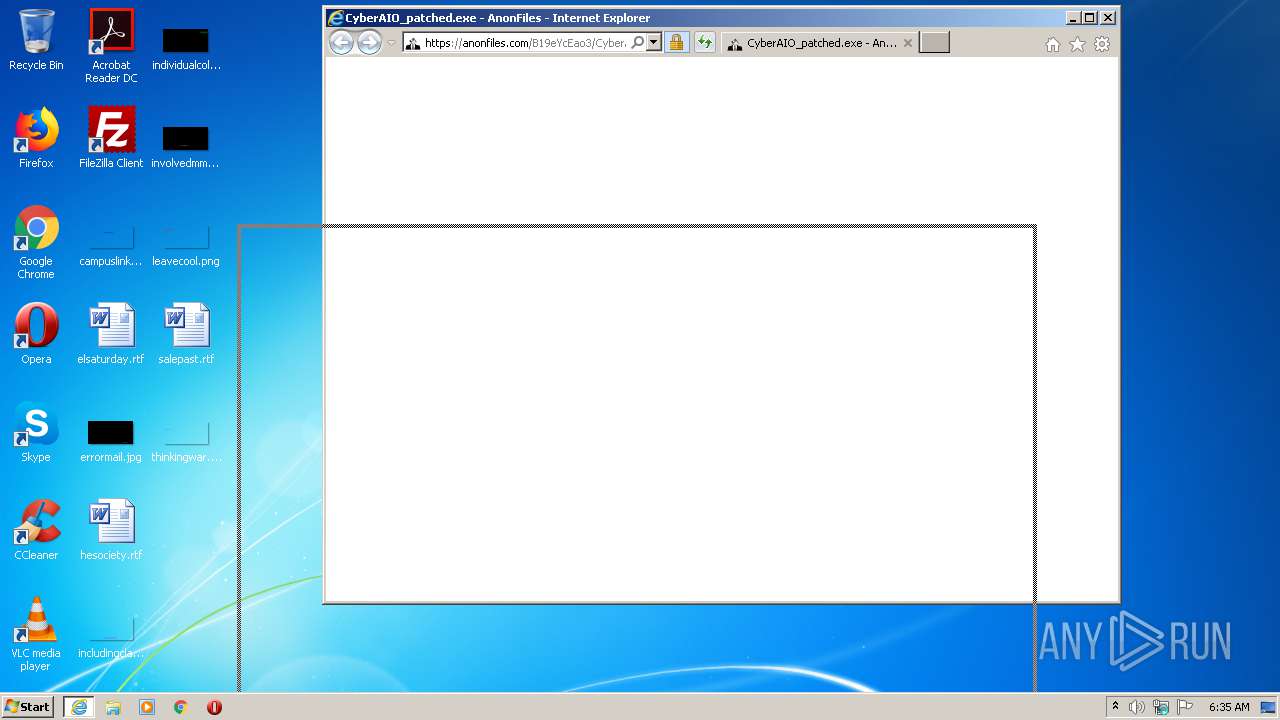Screen dimensions: 1280x720
Task: Select the hesociety.rtf file
Action: coord(111,530)
